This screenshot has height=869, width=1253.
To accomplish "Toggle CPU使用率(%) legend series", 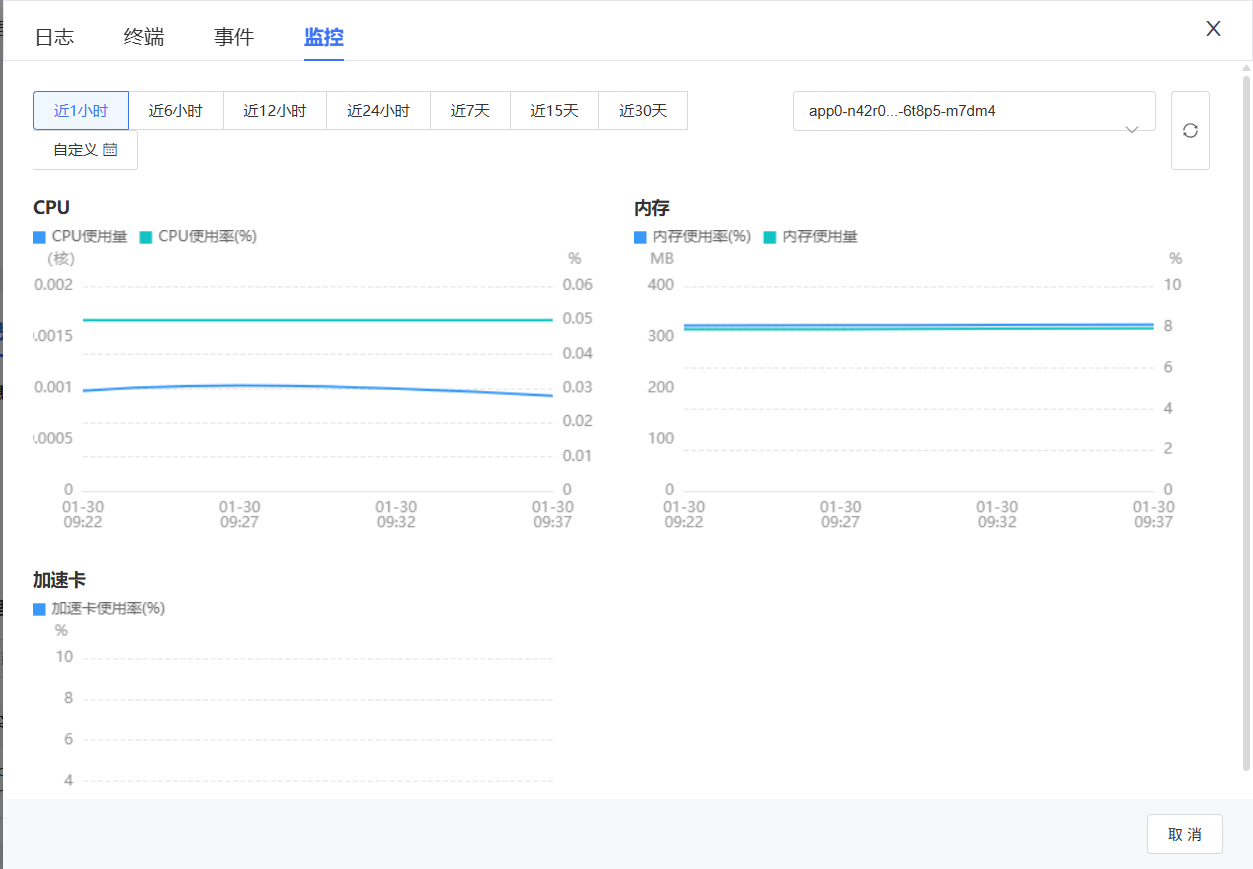I will click(198, 237).
